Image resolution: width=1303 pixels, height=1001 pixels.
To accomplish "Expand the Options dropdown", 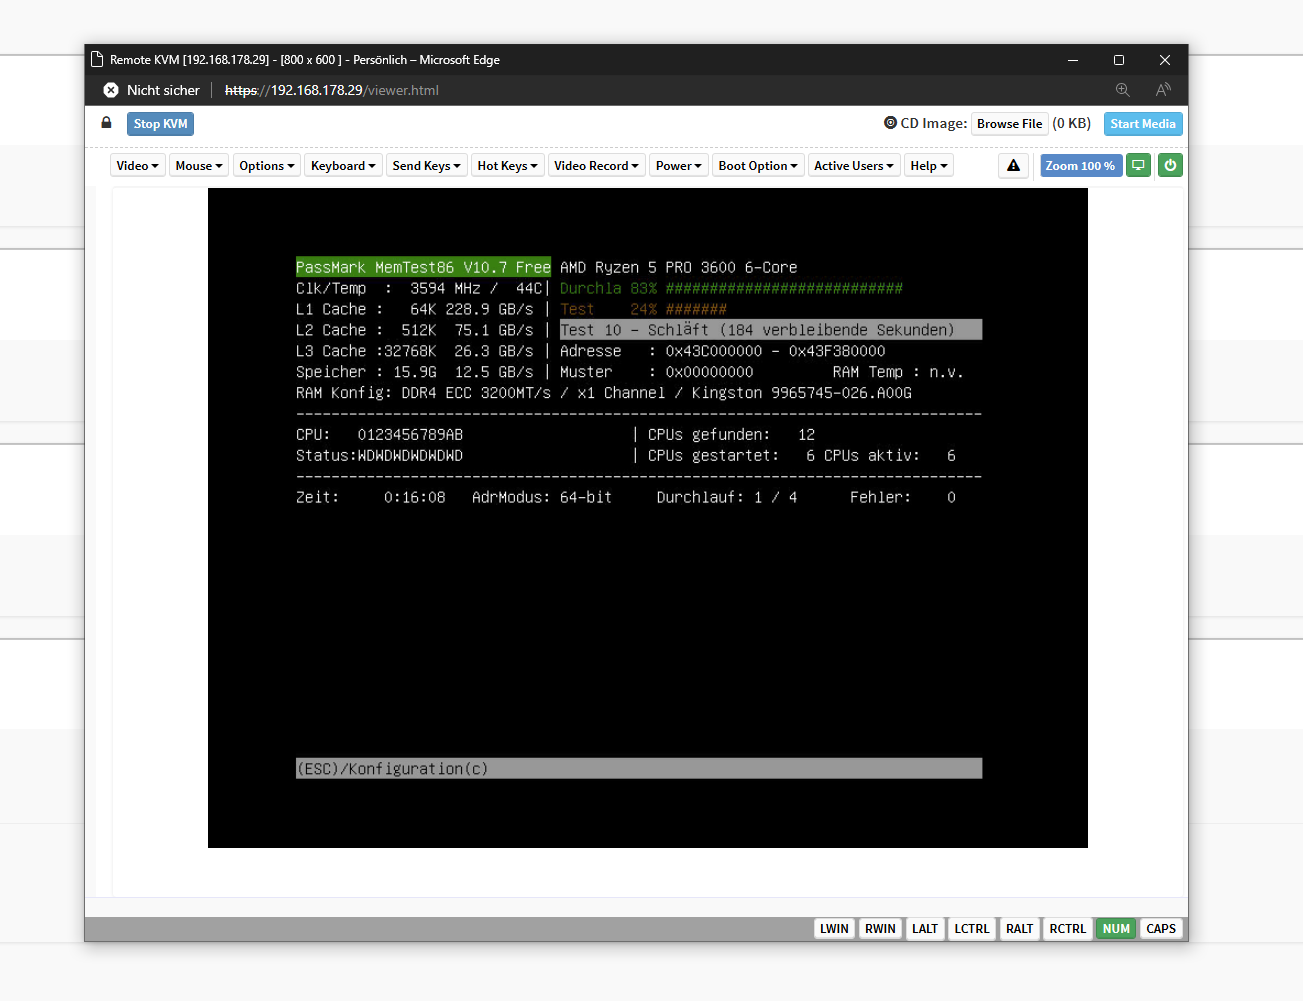I will click(x=267, y=166).
